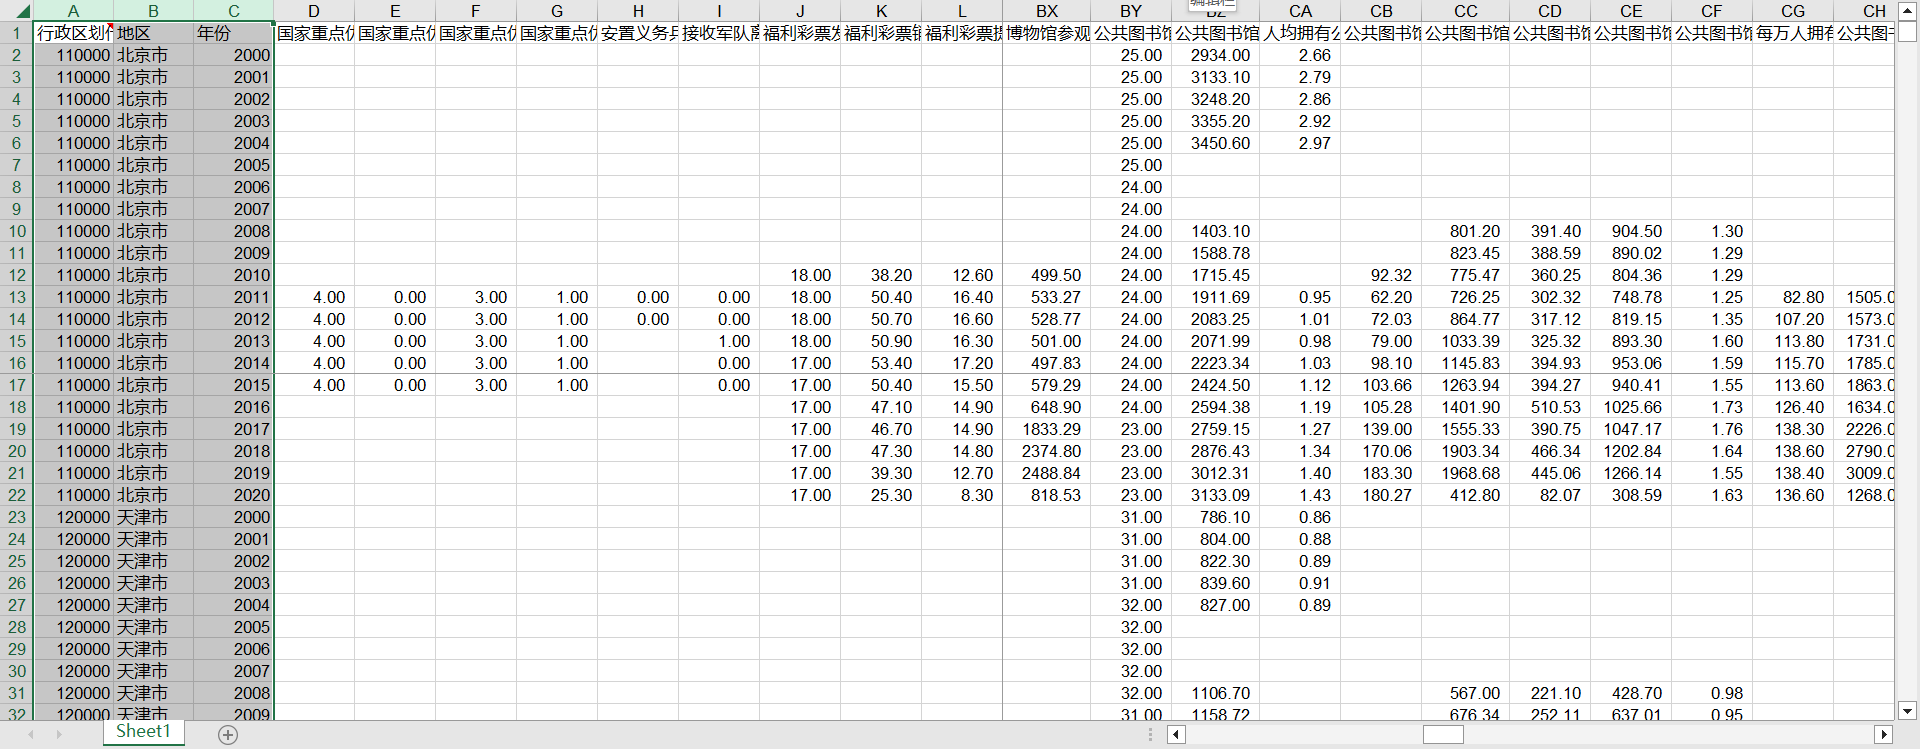Open the Sheet1 tab
The image size is (1920, 749).
coord(143,732)
